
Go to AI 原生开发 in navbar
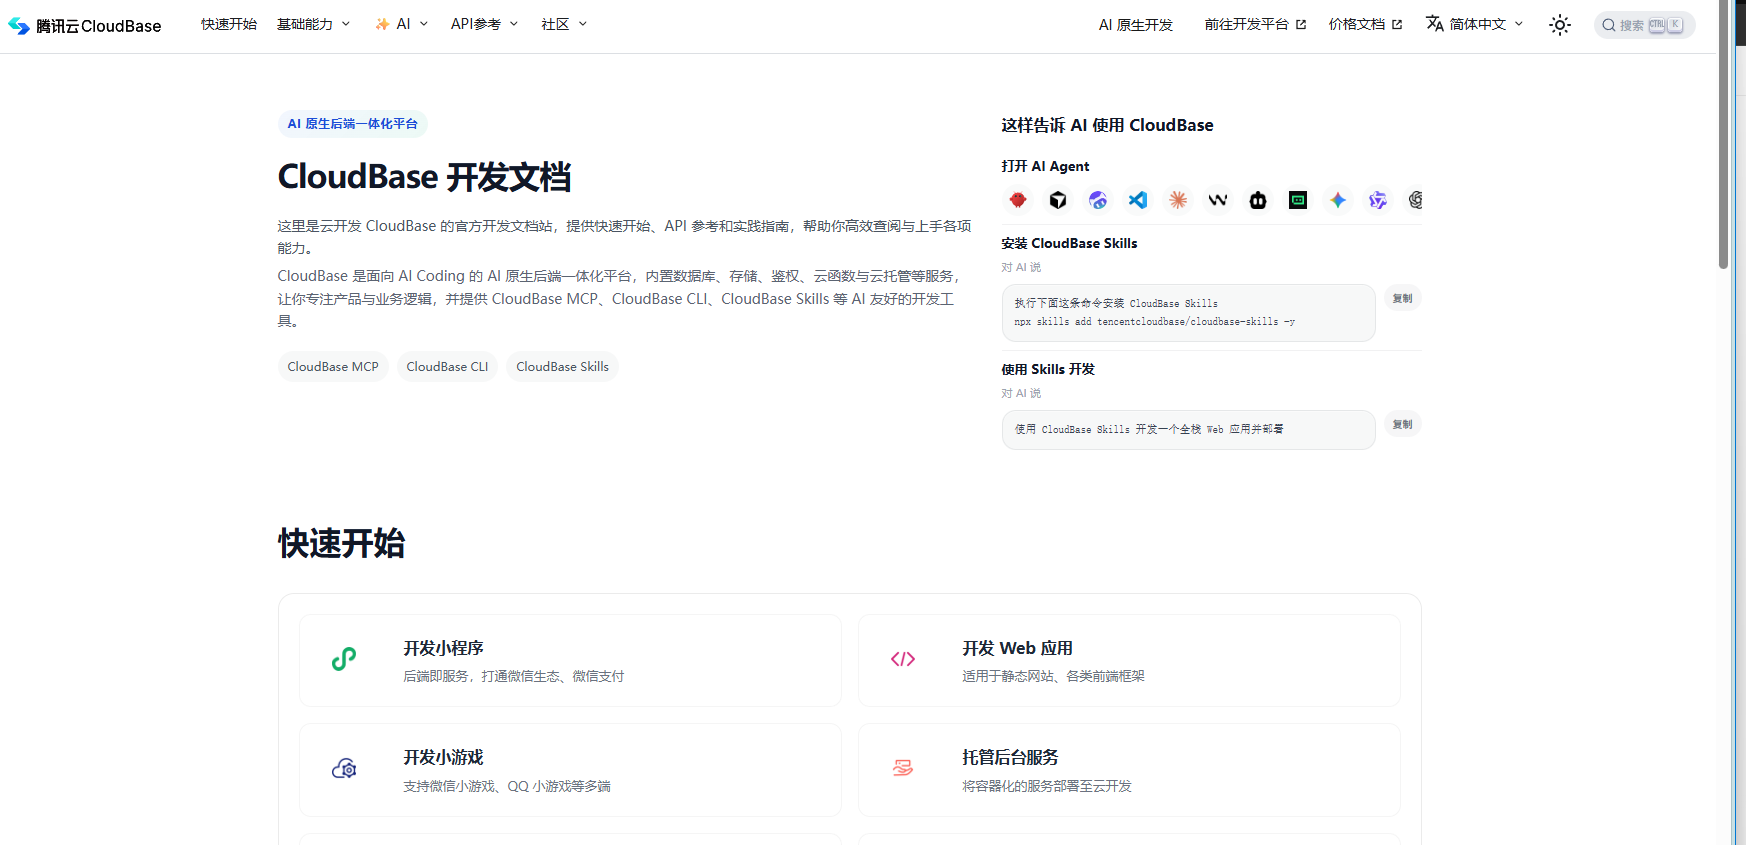(x=1136, y=25)
